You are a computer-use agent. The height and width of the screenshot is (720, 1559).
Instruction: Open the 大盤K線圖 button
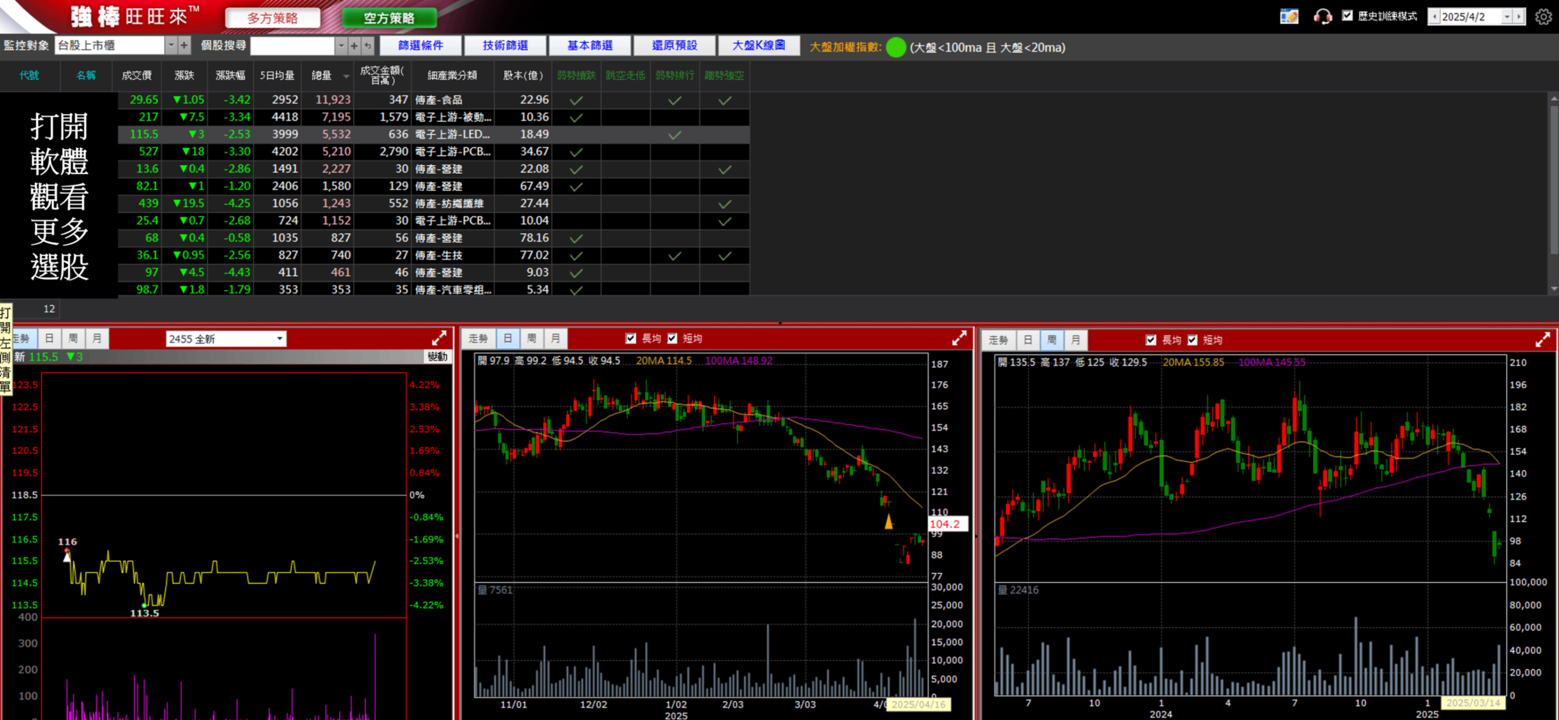(759, 46)
